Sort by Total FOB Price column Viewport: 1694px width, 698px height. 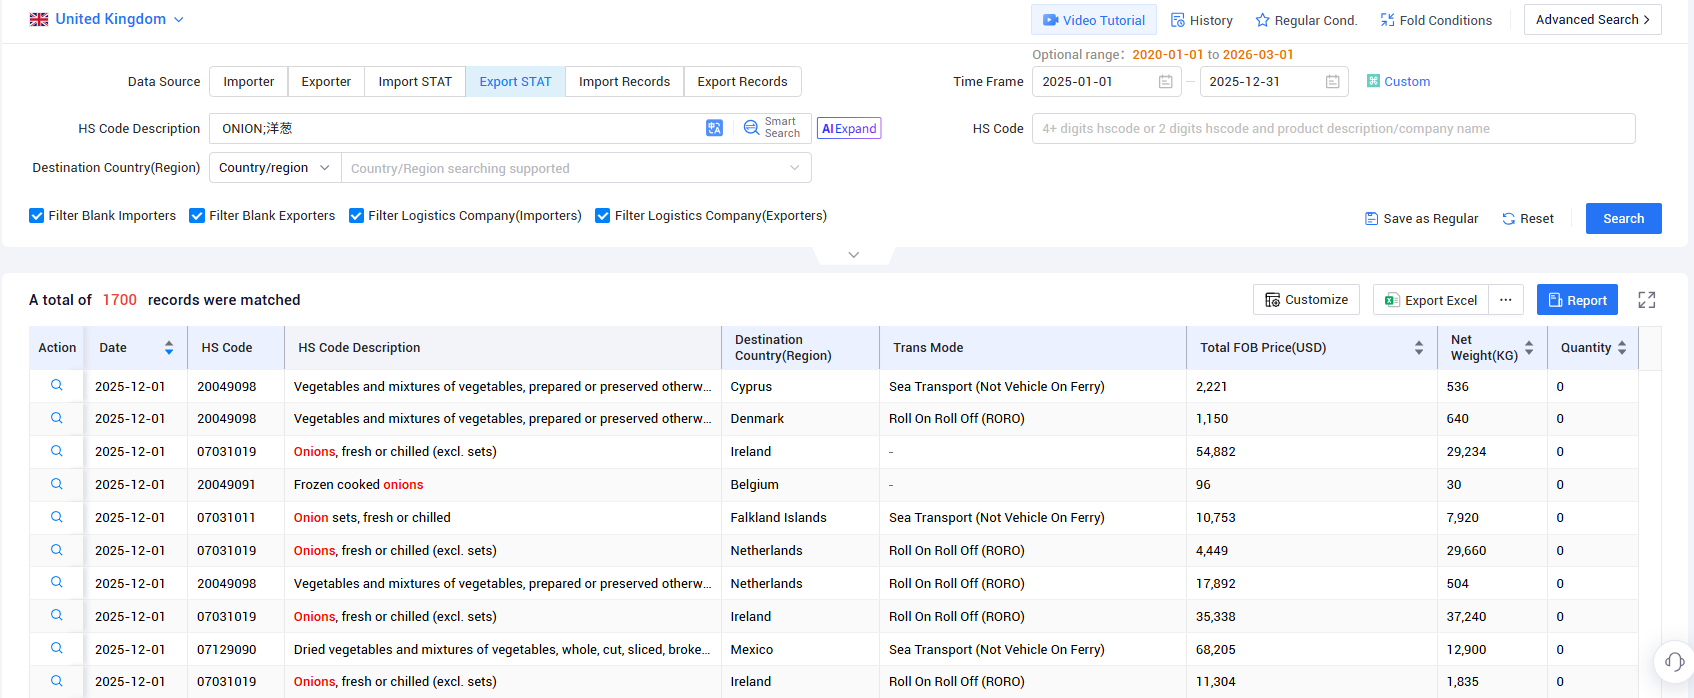(1419, 348)
